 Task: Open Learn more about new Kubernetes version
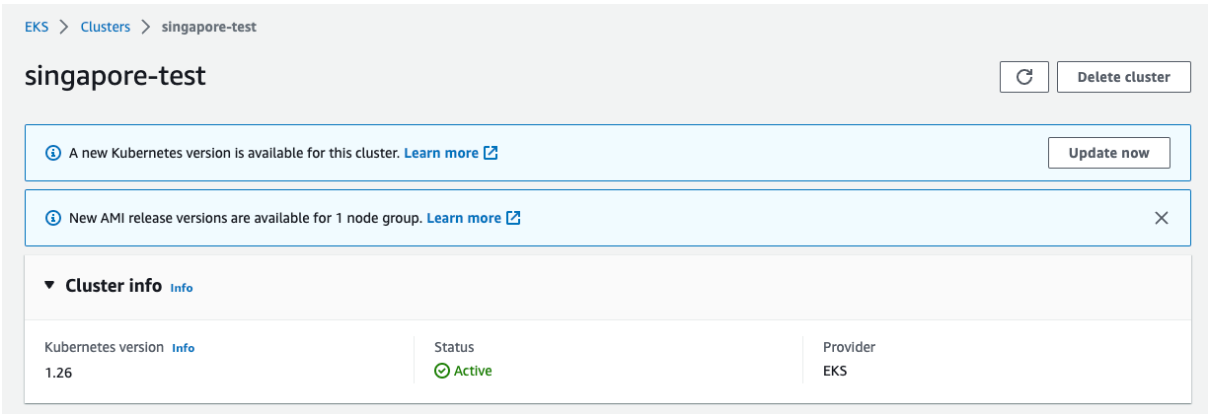[x=441, y=154]
